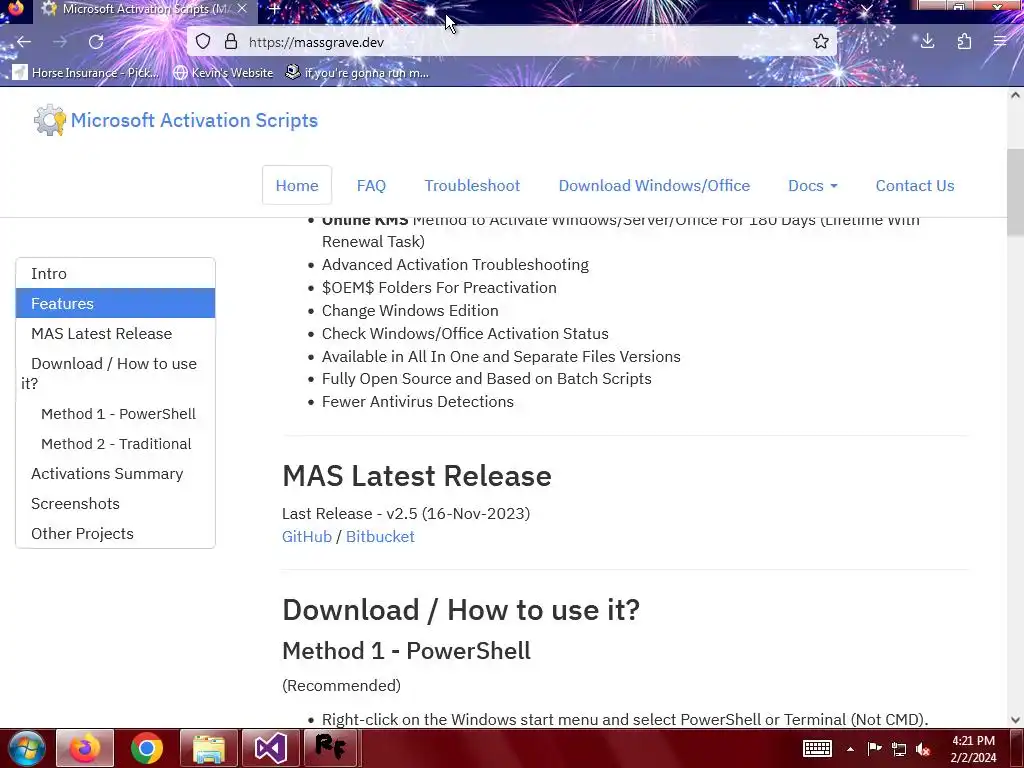Image resolution: width=1024 pixels, height=768 pixels.
Task: Click '$OEM$ Folders For Preactivation' list item
Action: (x=440, y=288)
